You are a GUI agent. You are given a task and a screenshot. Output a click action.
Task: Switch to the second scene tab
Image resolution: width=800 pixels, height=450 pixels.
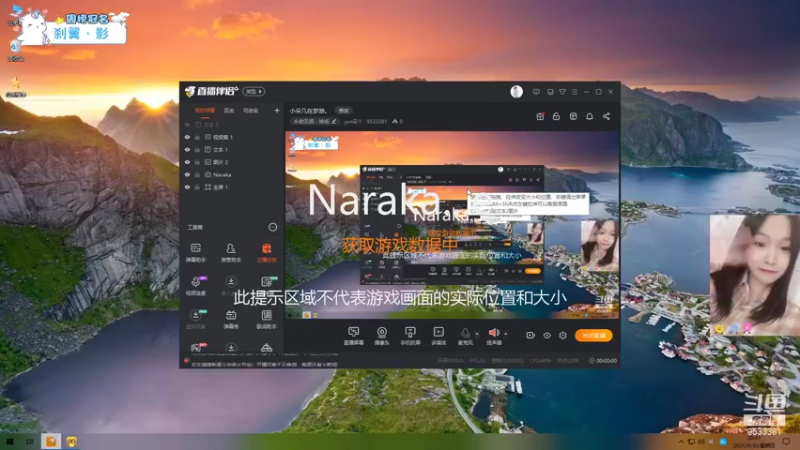point(229,110)
